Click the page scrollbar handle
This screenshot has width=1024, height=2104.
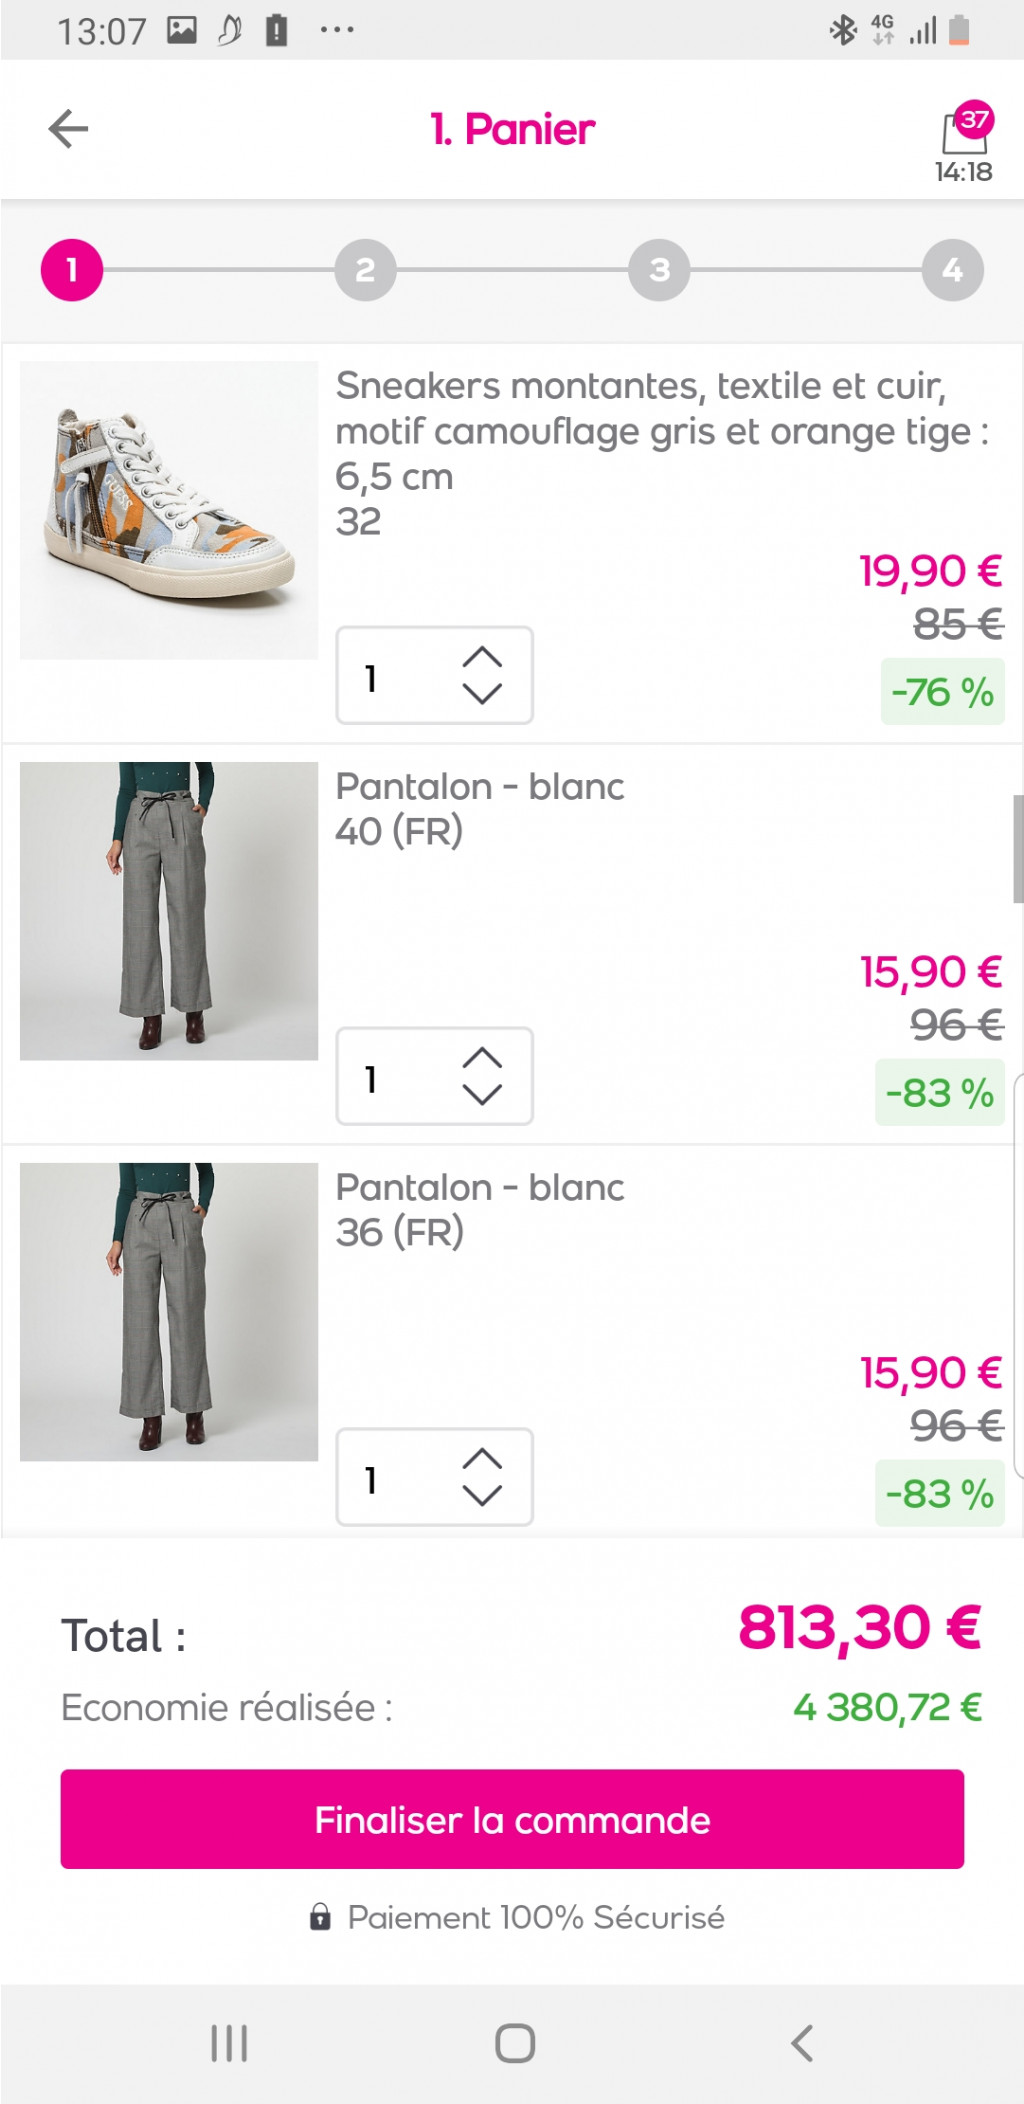1018,849
